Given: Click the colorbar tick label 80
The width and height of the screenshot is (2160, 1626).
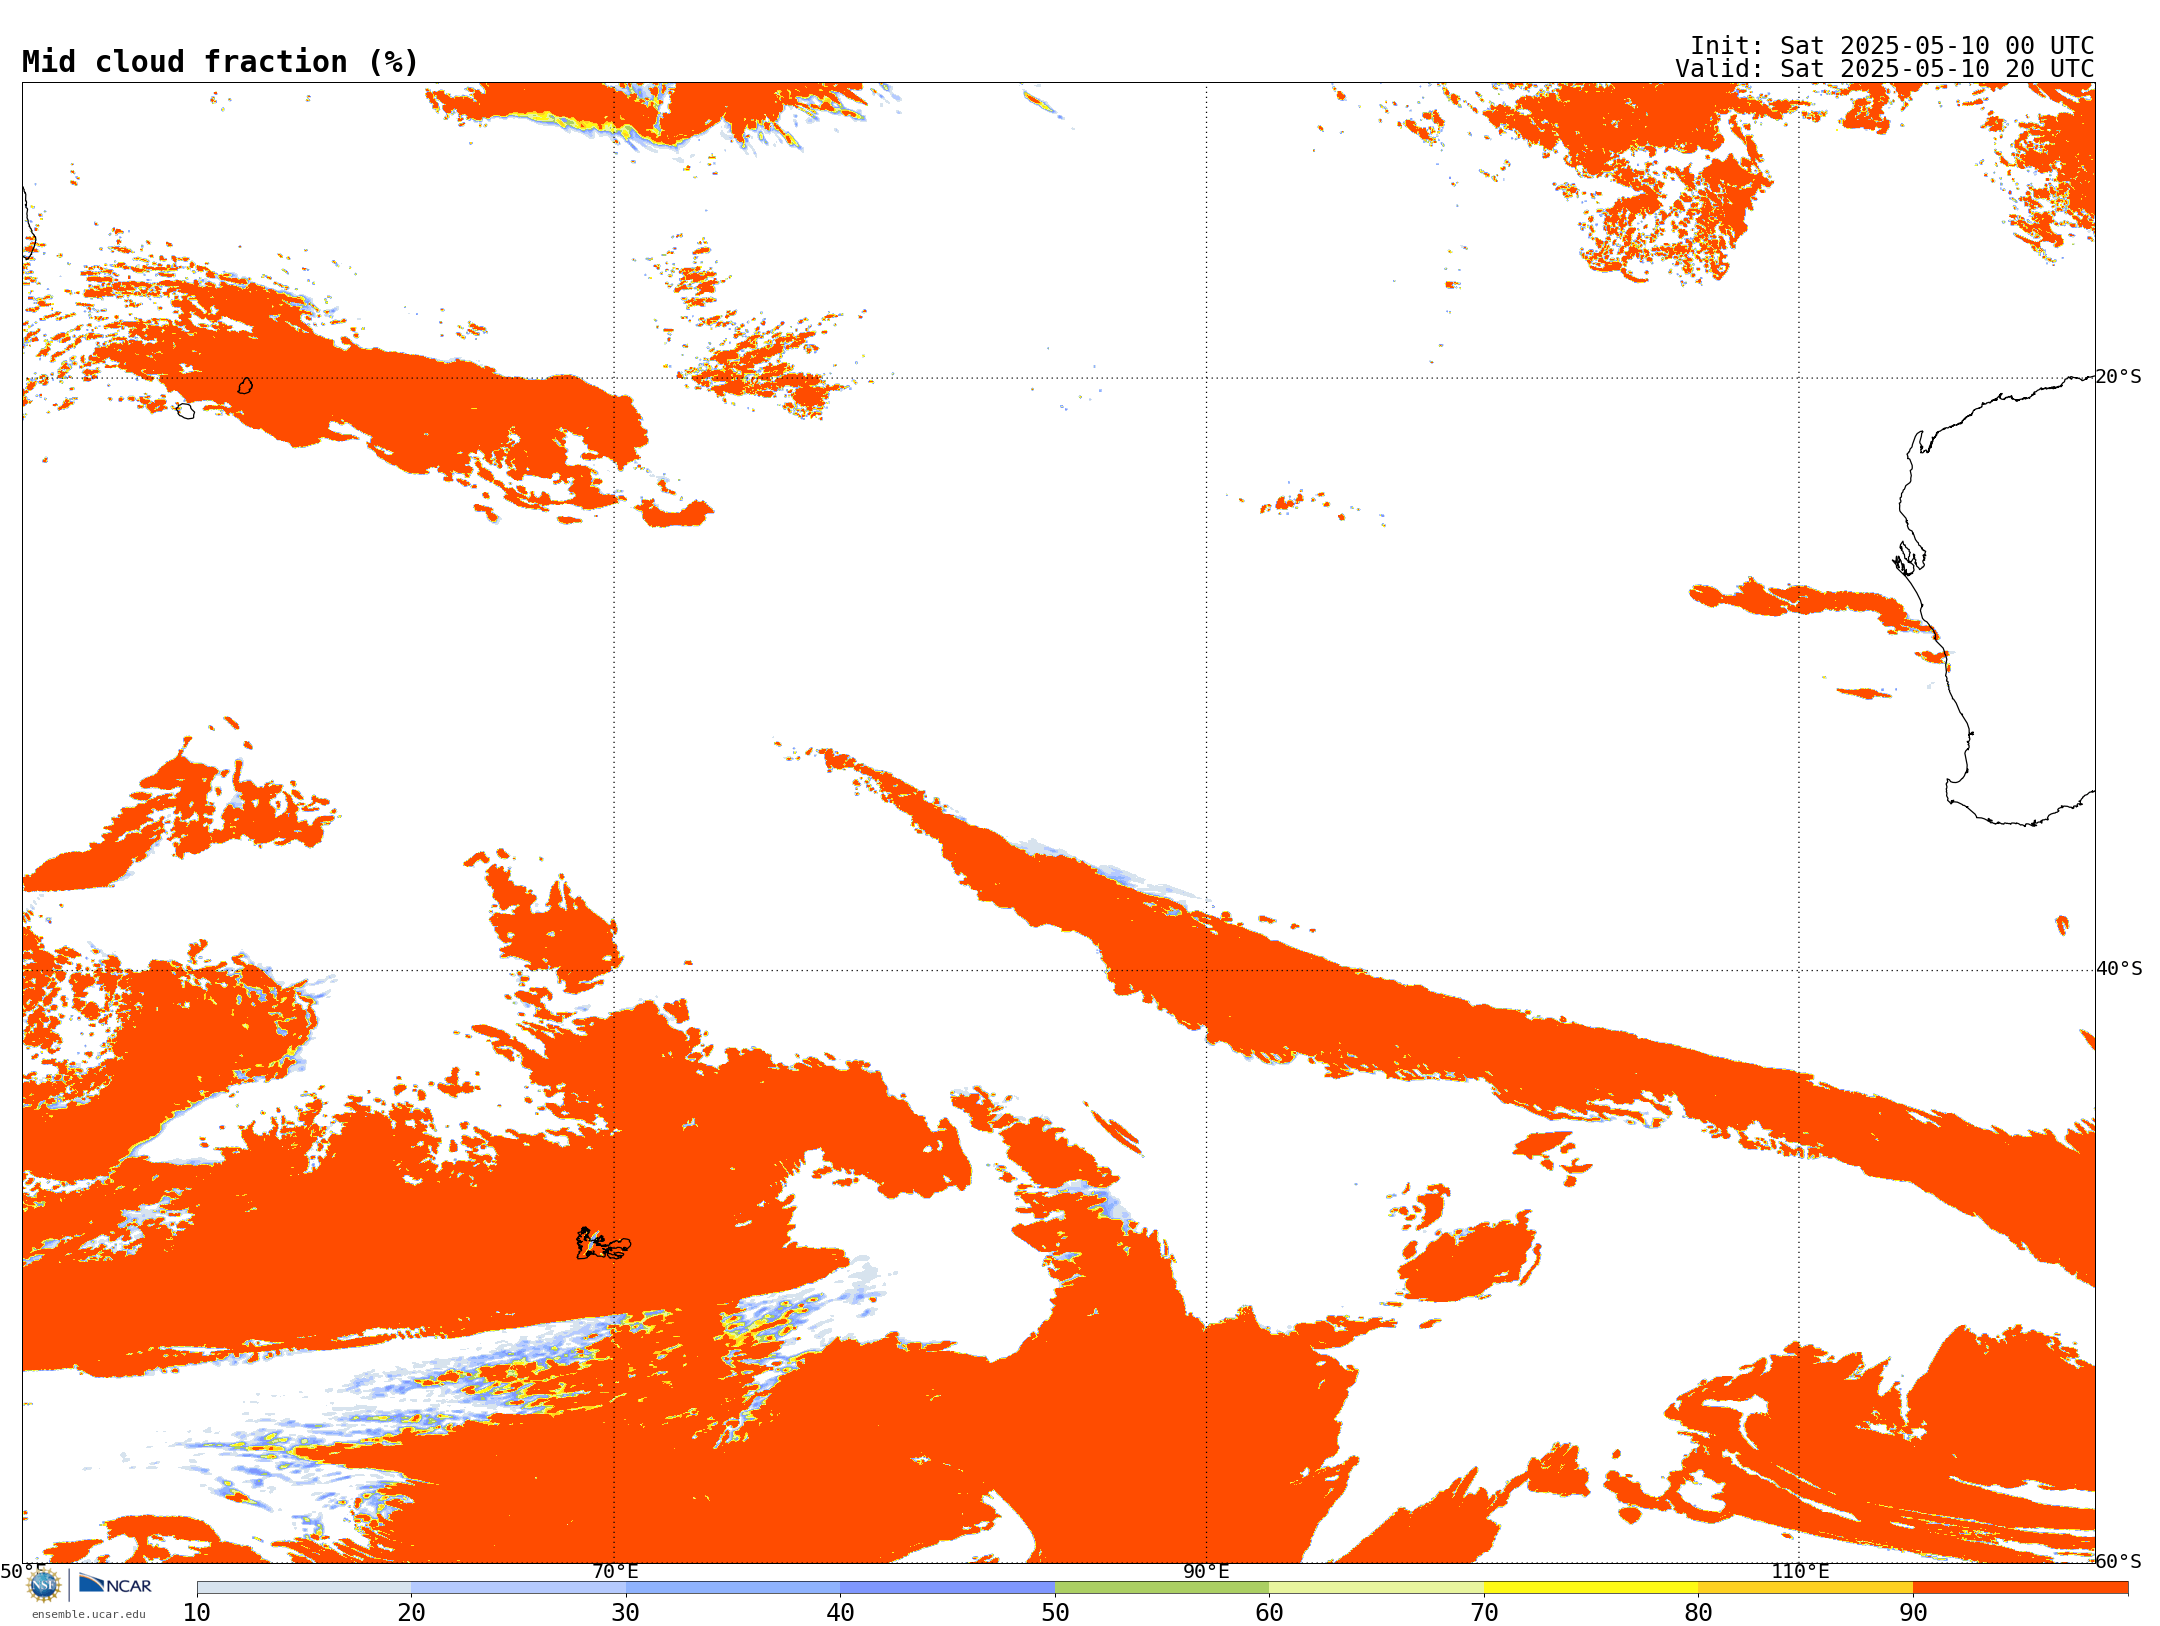Looking at the screenshot, I should [x=1698, y=1612].
